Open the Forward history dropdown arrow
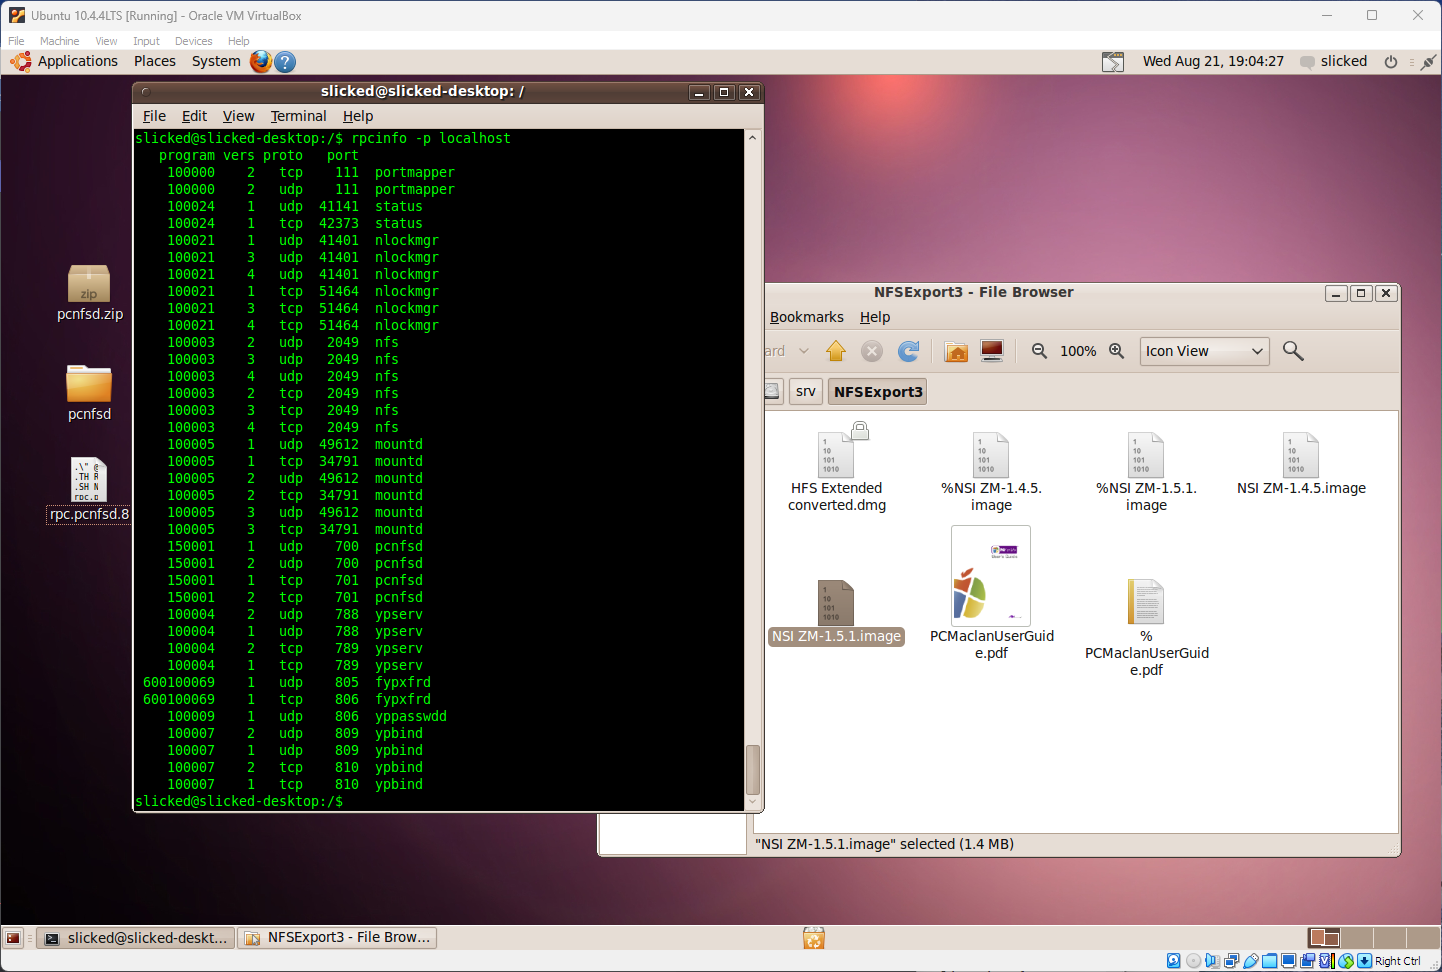Image resolution: width=1442 pixels, height=972 pixels. 804,351
